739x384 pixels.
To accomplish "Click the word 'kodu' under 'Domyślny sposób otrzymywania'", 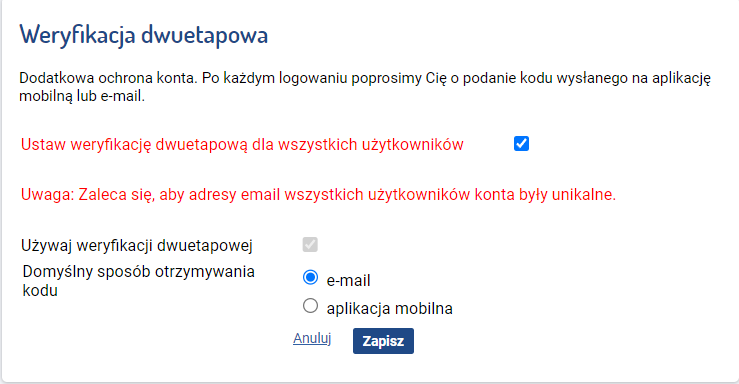I will click(x=40, y=290).
